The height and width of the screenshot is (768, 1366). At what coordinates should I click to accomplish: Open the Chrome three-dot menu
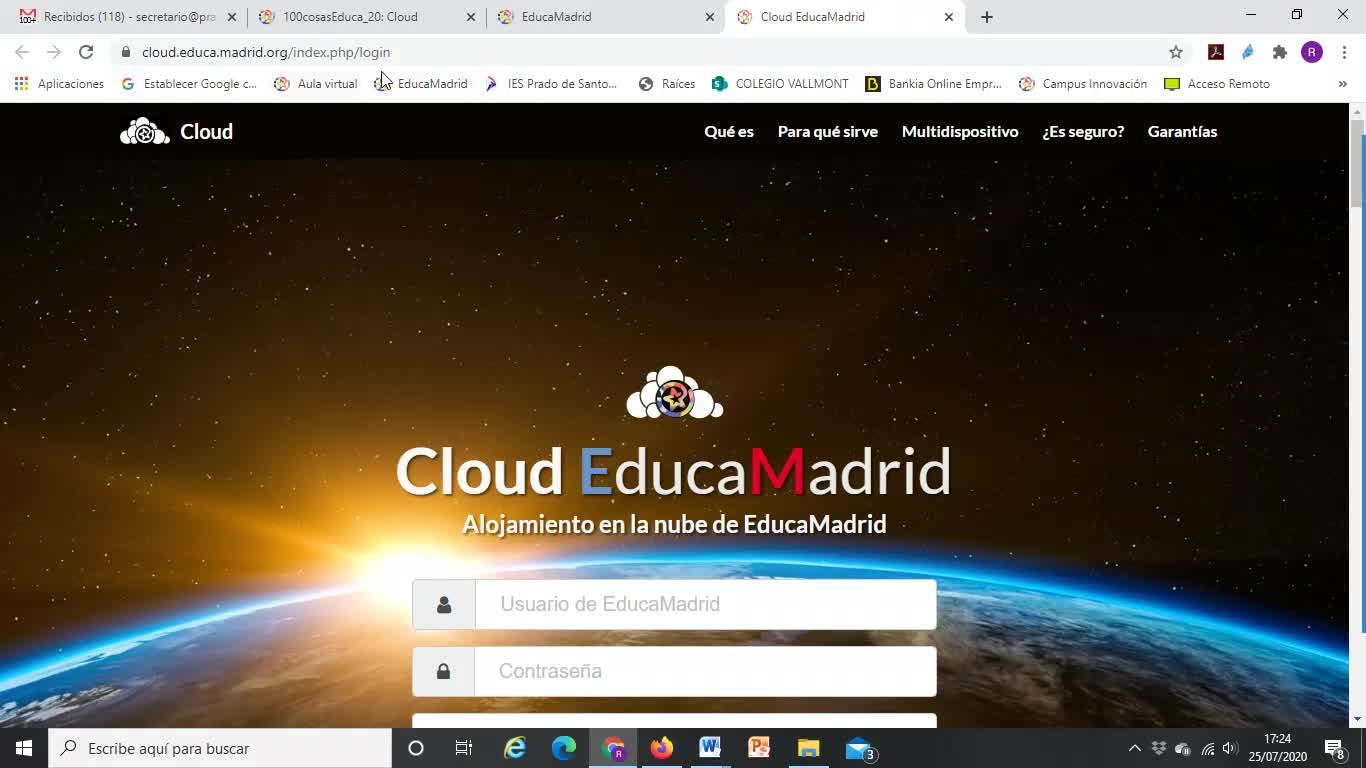(x=1344, y=52)
